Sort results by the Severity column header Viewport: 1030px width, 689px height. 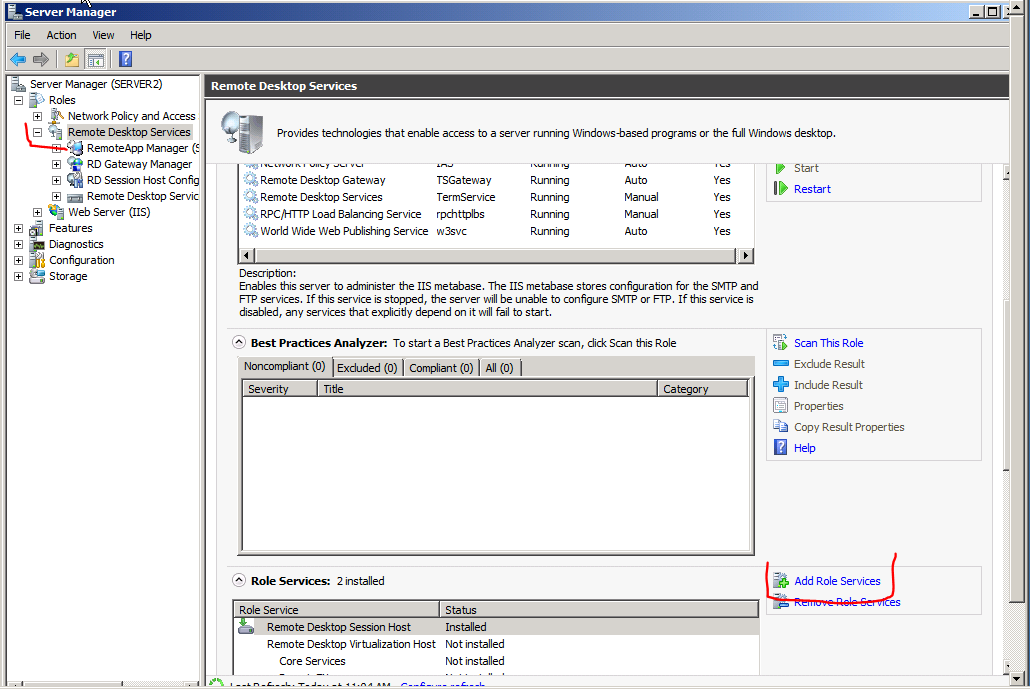coord(280,389)
